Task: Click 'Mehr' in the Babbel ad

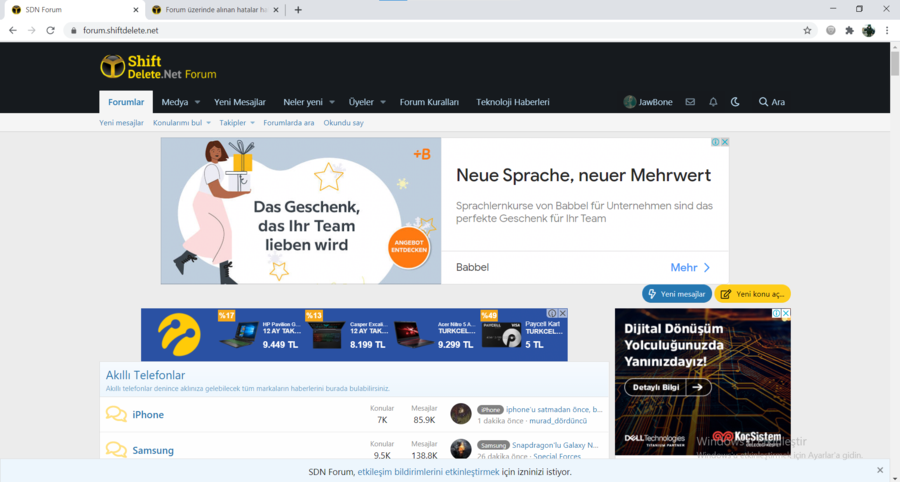Action: coord(690,267)
